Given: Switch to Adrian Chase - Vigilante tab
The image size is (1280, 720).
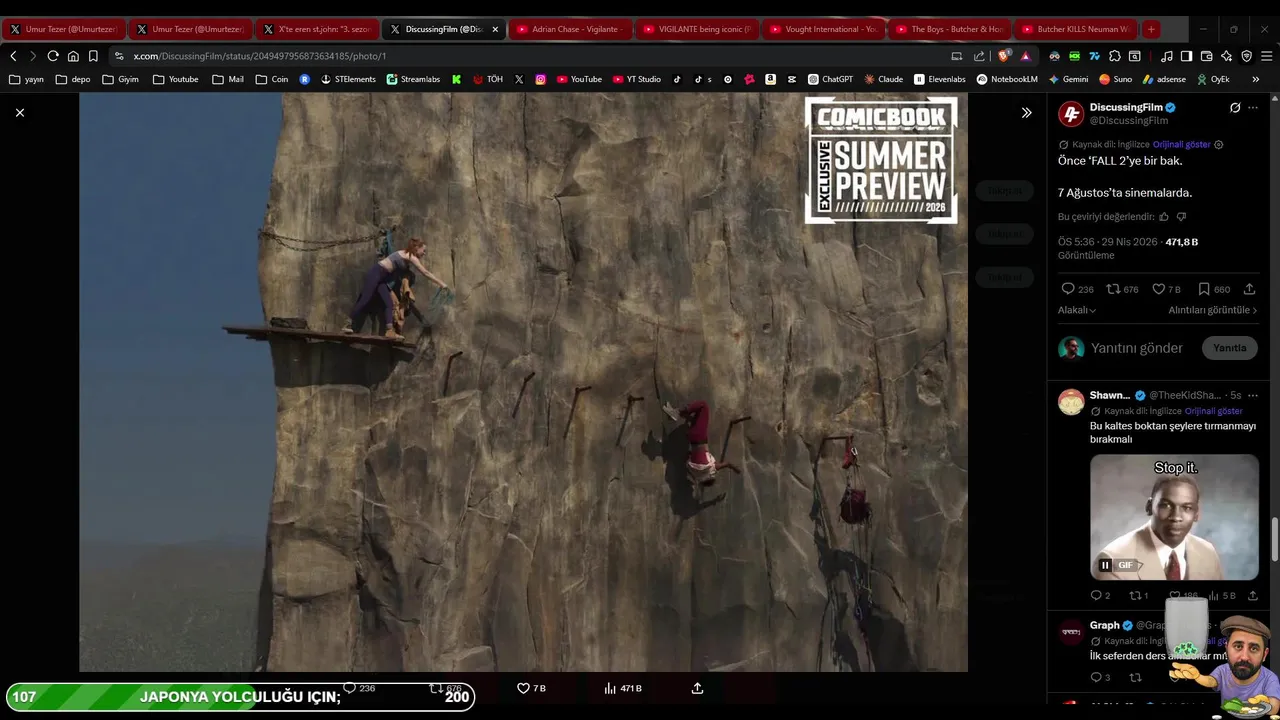Looking at the screenshot, I should point(570,29).
